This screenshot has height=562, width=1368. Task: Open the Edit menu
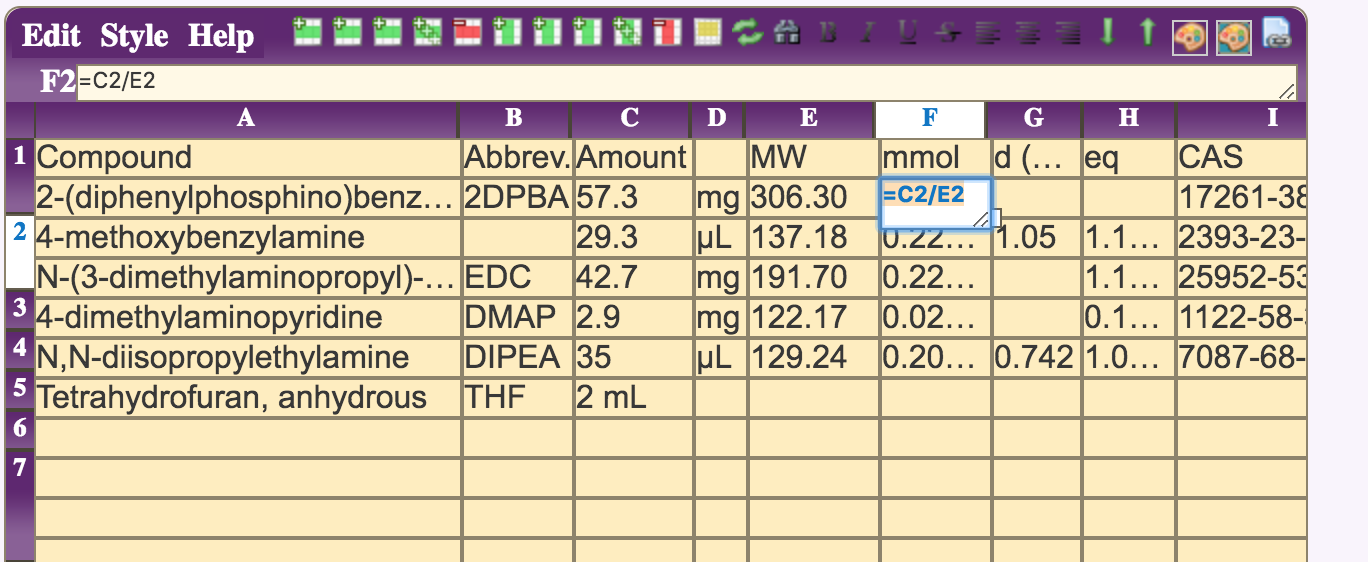click(51, 36)
